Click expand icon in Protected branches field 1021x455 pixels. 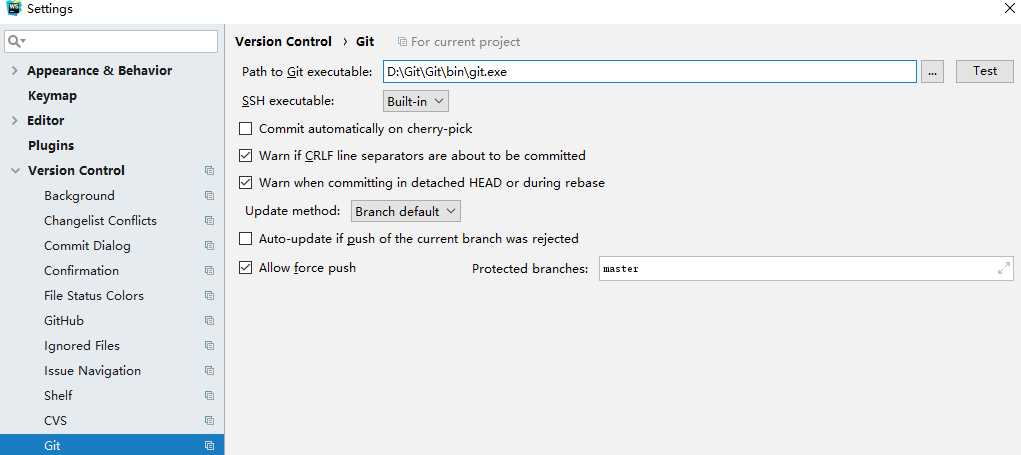click(x=1003, y=269)
